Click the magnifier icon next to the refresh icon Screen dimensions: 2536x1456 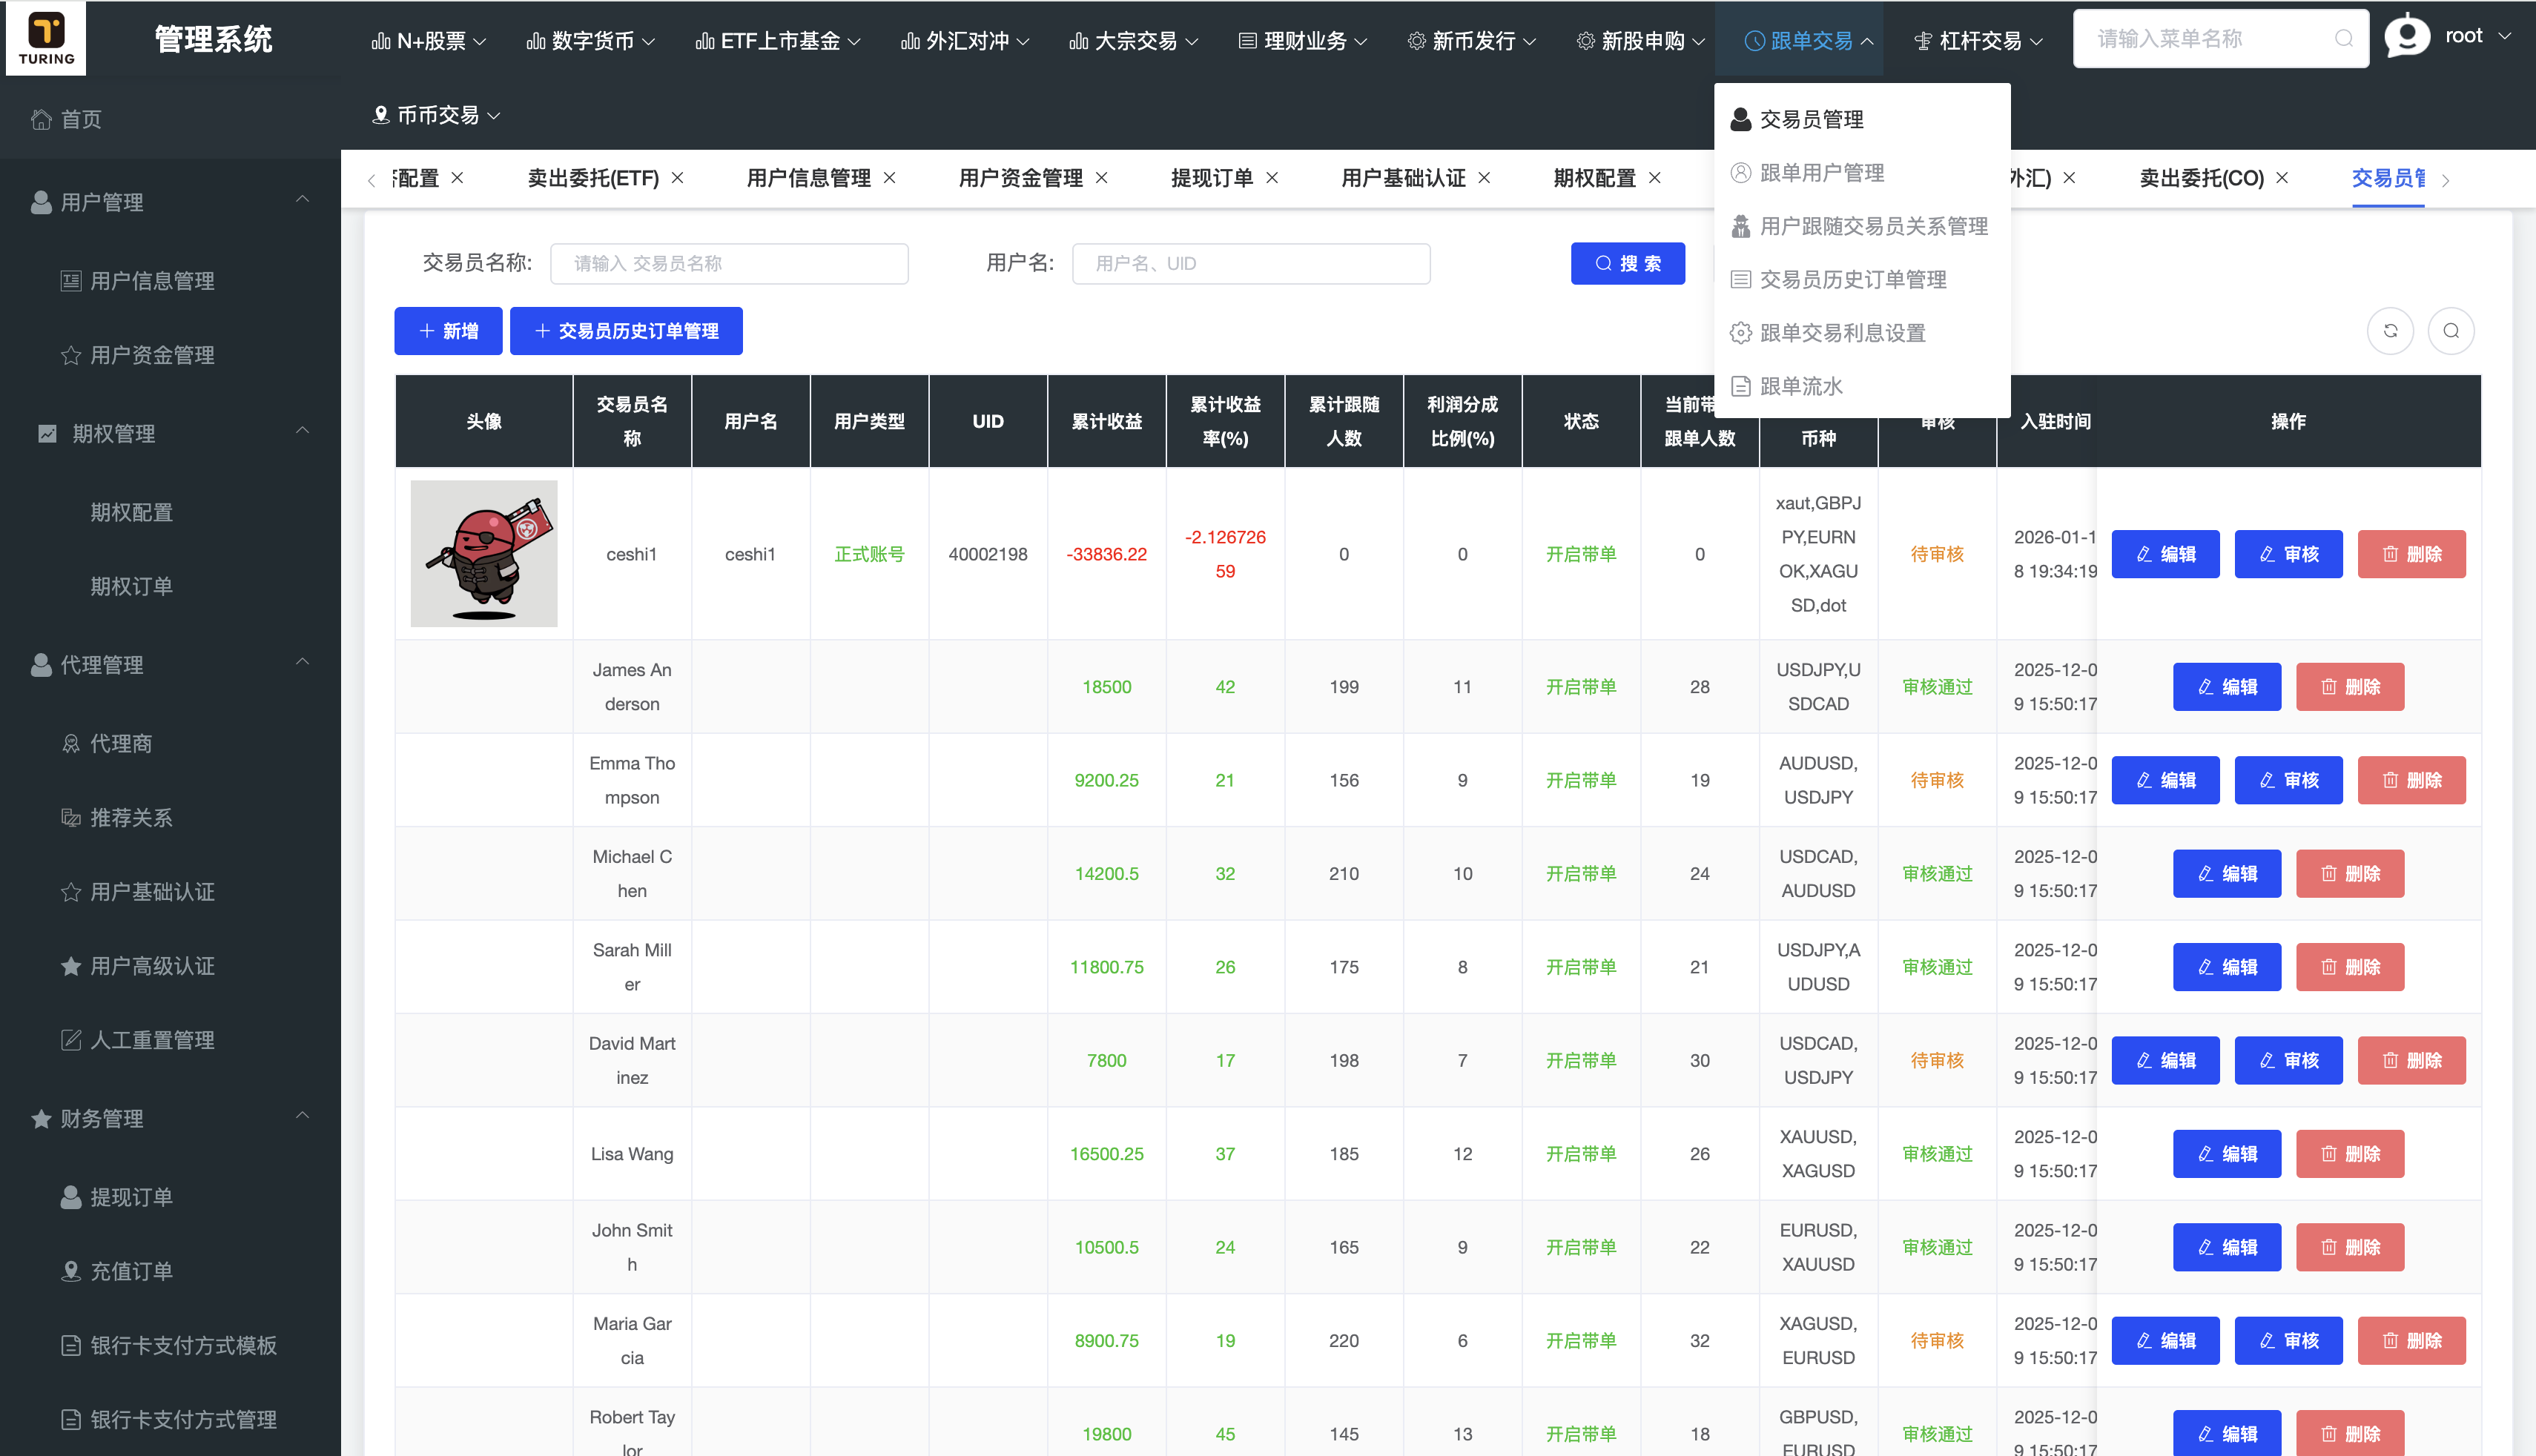2451,330
